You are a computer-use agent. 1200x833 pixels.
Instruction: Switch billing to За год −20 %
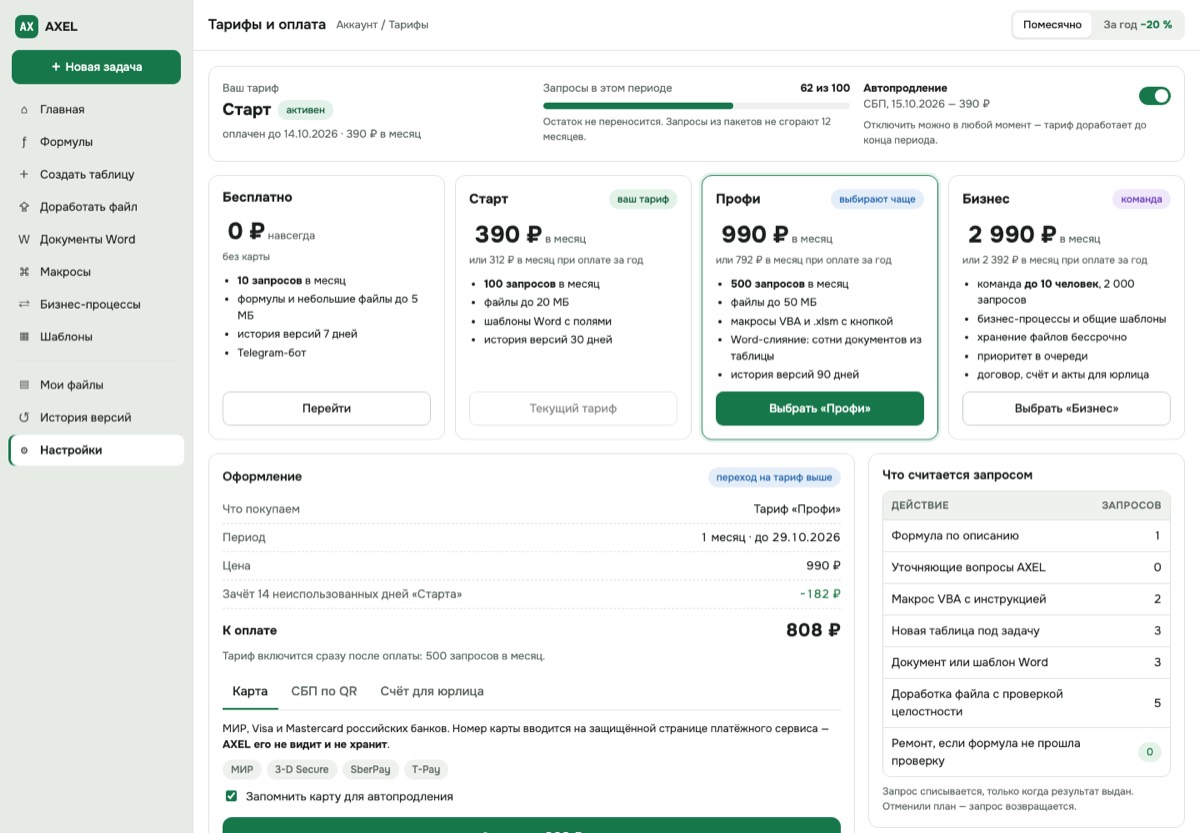(x=1138, y=25)
